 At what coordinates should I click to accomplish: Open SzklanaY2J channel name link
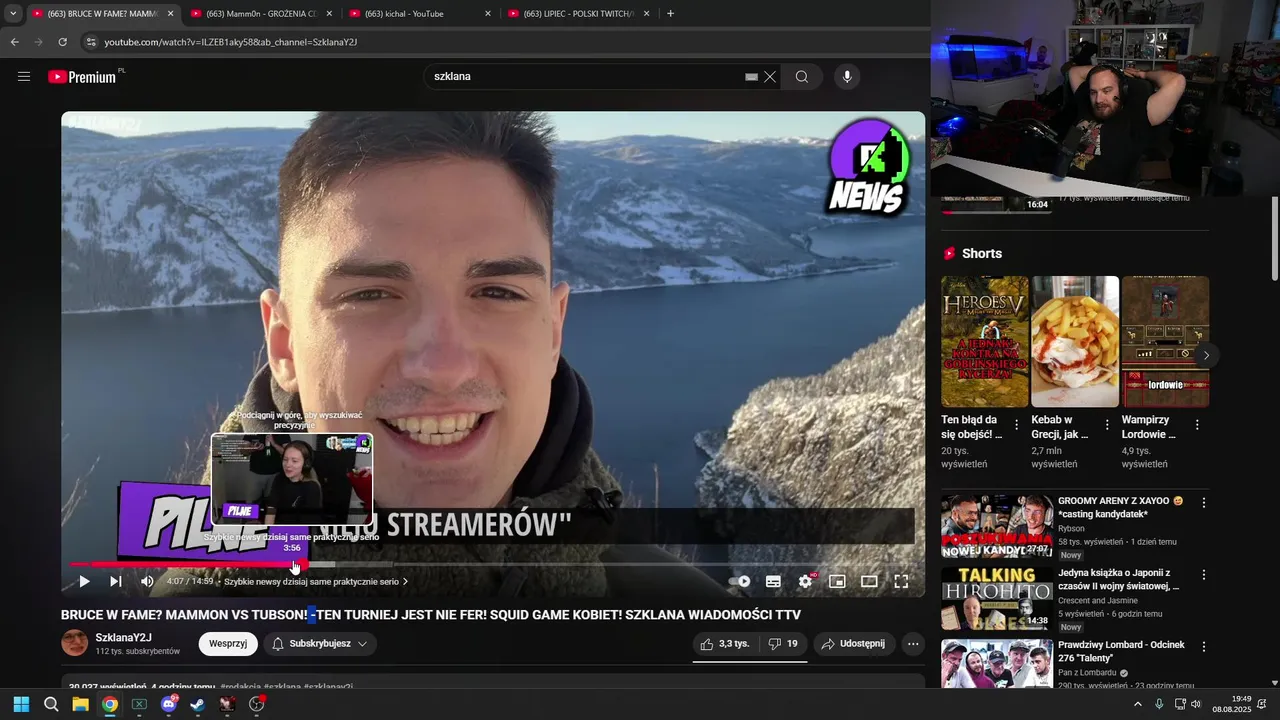124,638
